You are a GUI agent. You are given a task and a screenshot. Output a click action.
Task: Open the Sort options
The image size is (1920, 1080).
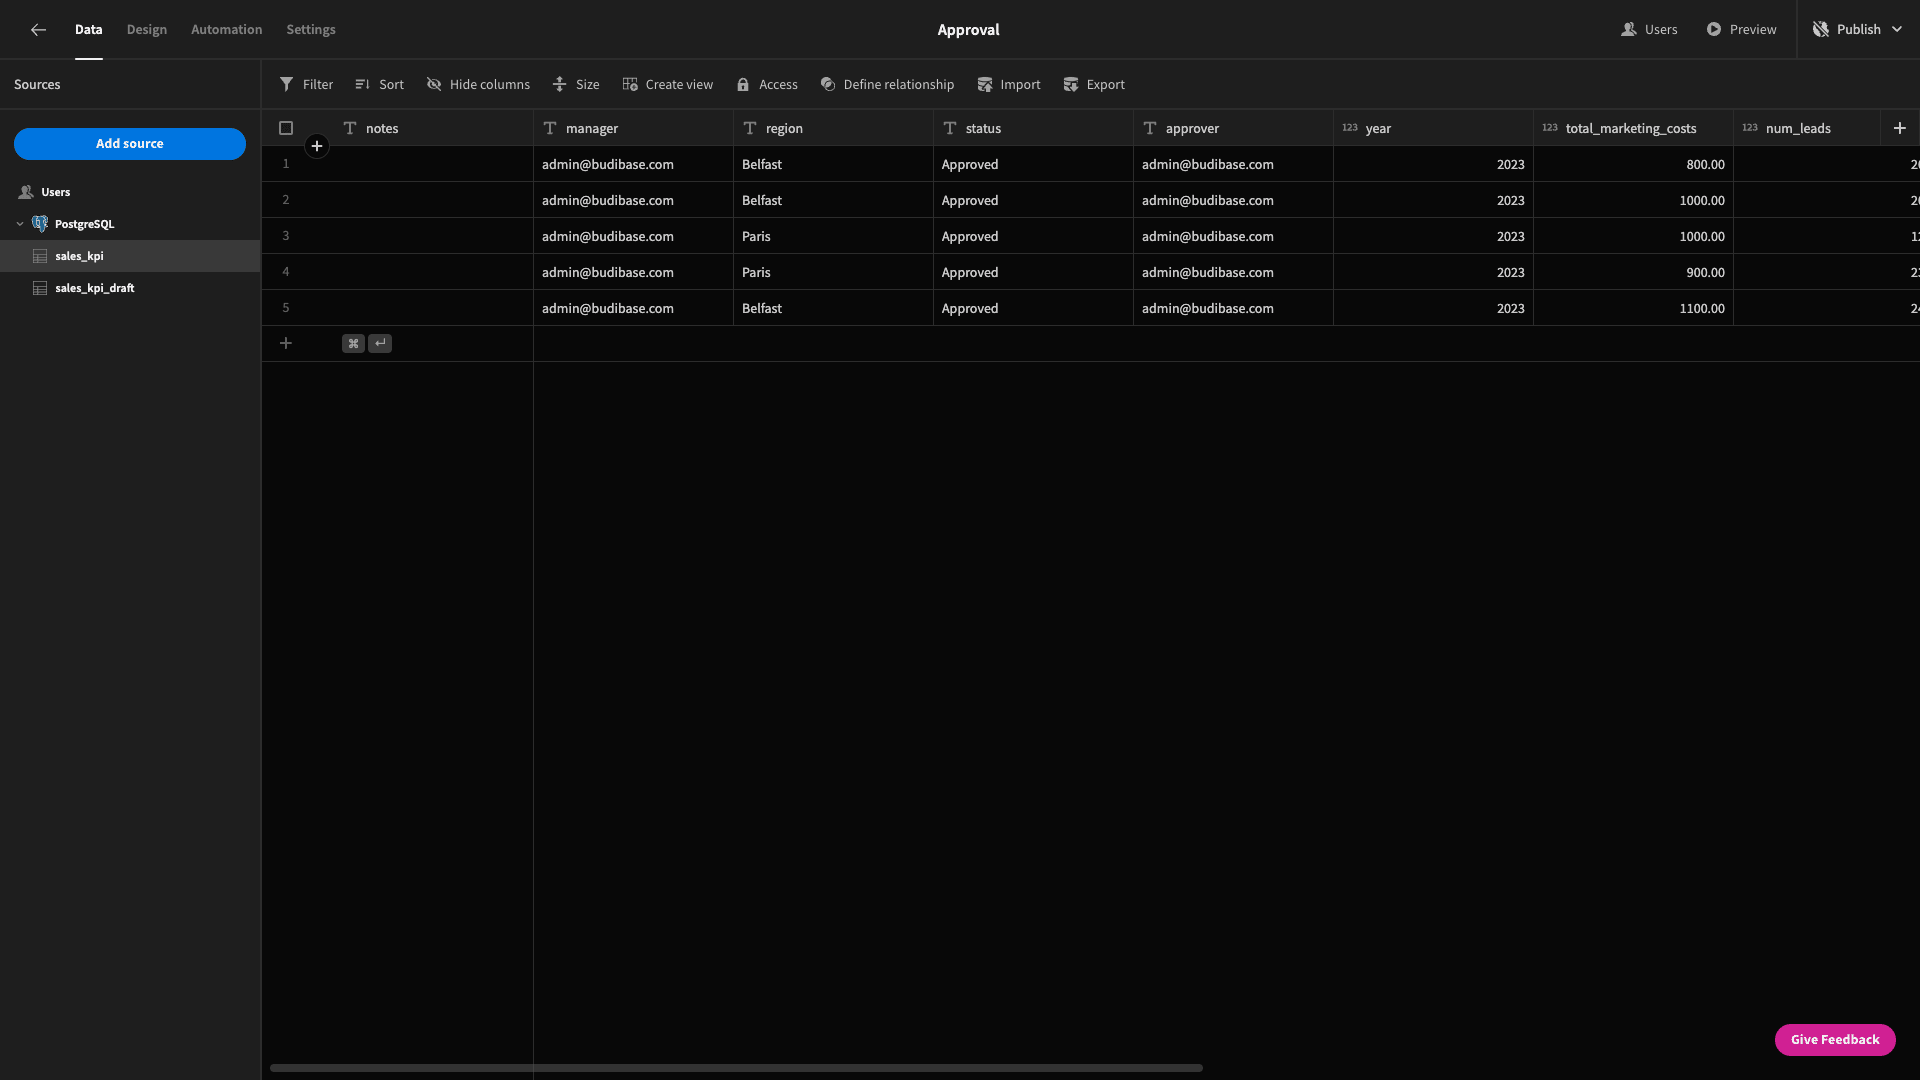tap(379, 85)
